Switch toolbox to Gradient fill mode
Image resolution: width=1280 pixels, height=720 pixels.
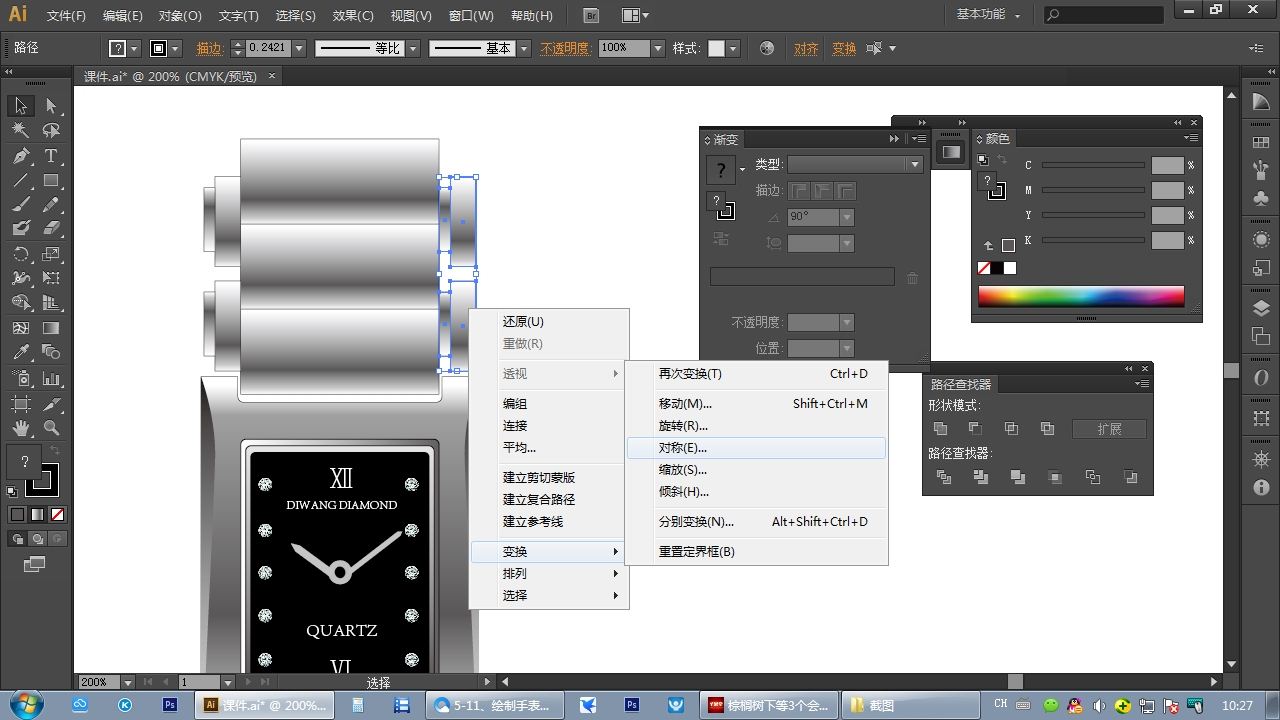point(37,515)
